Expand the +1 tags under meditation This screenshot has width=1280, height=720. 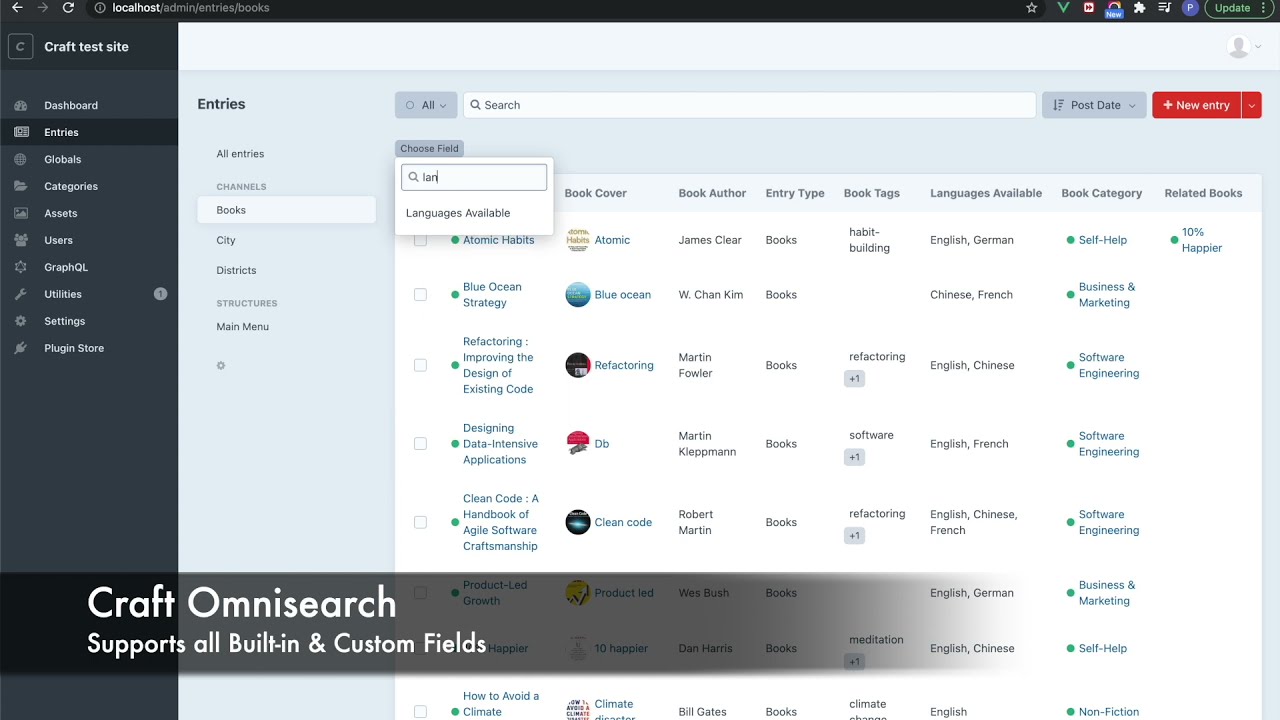854,662
